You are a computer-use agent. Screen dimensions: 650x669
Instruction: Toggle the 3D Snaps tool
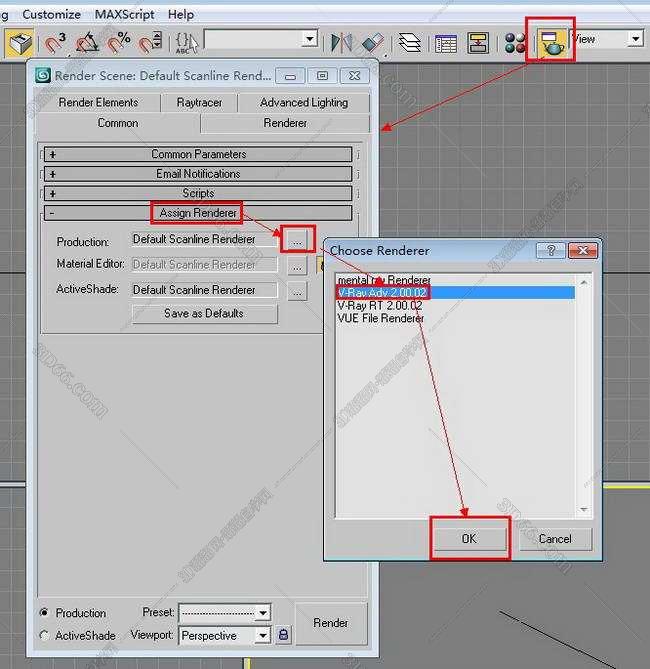(x=55, y=42)
